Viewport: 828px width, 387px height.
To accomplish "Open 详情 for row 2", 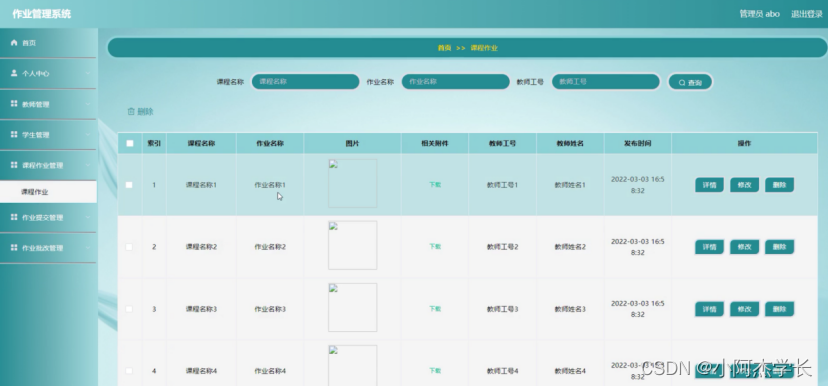I will [x=709, y=247].
